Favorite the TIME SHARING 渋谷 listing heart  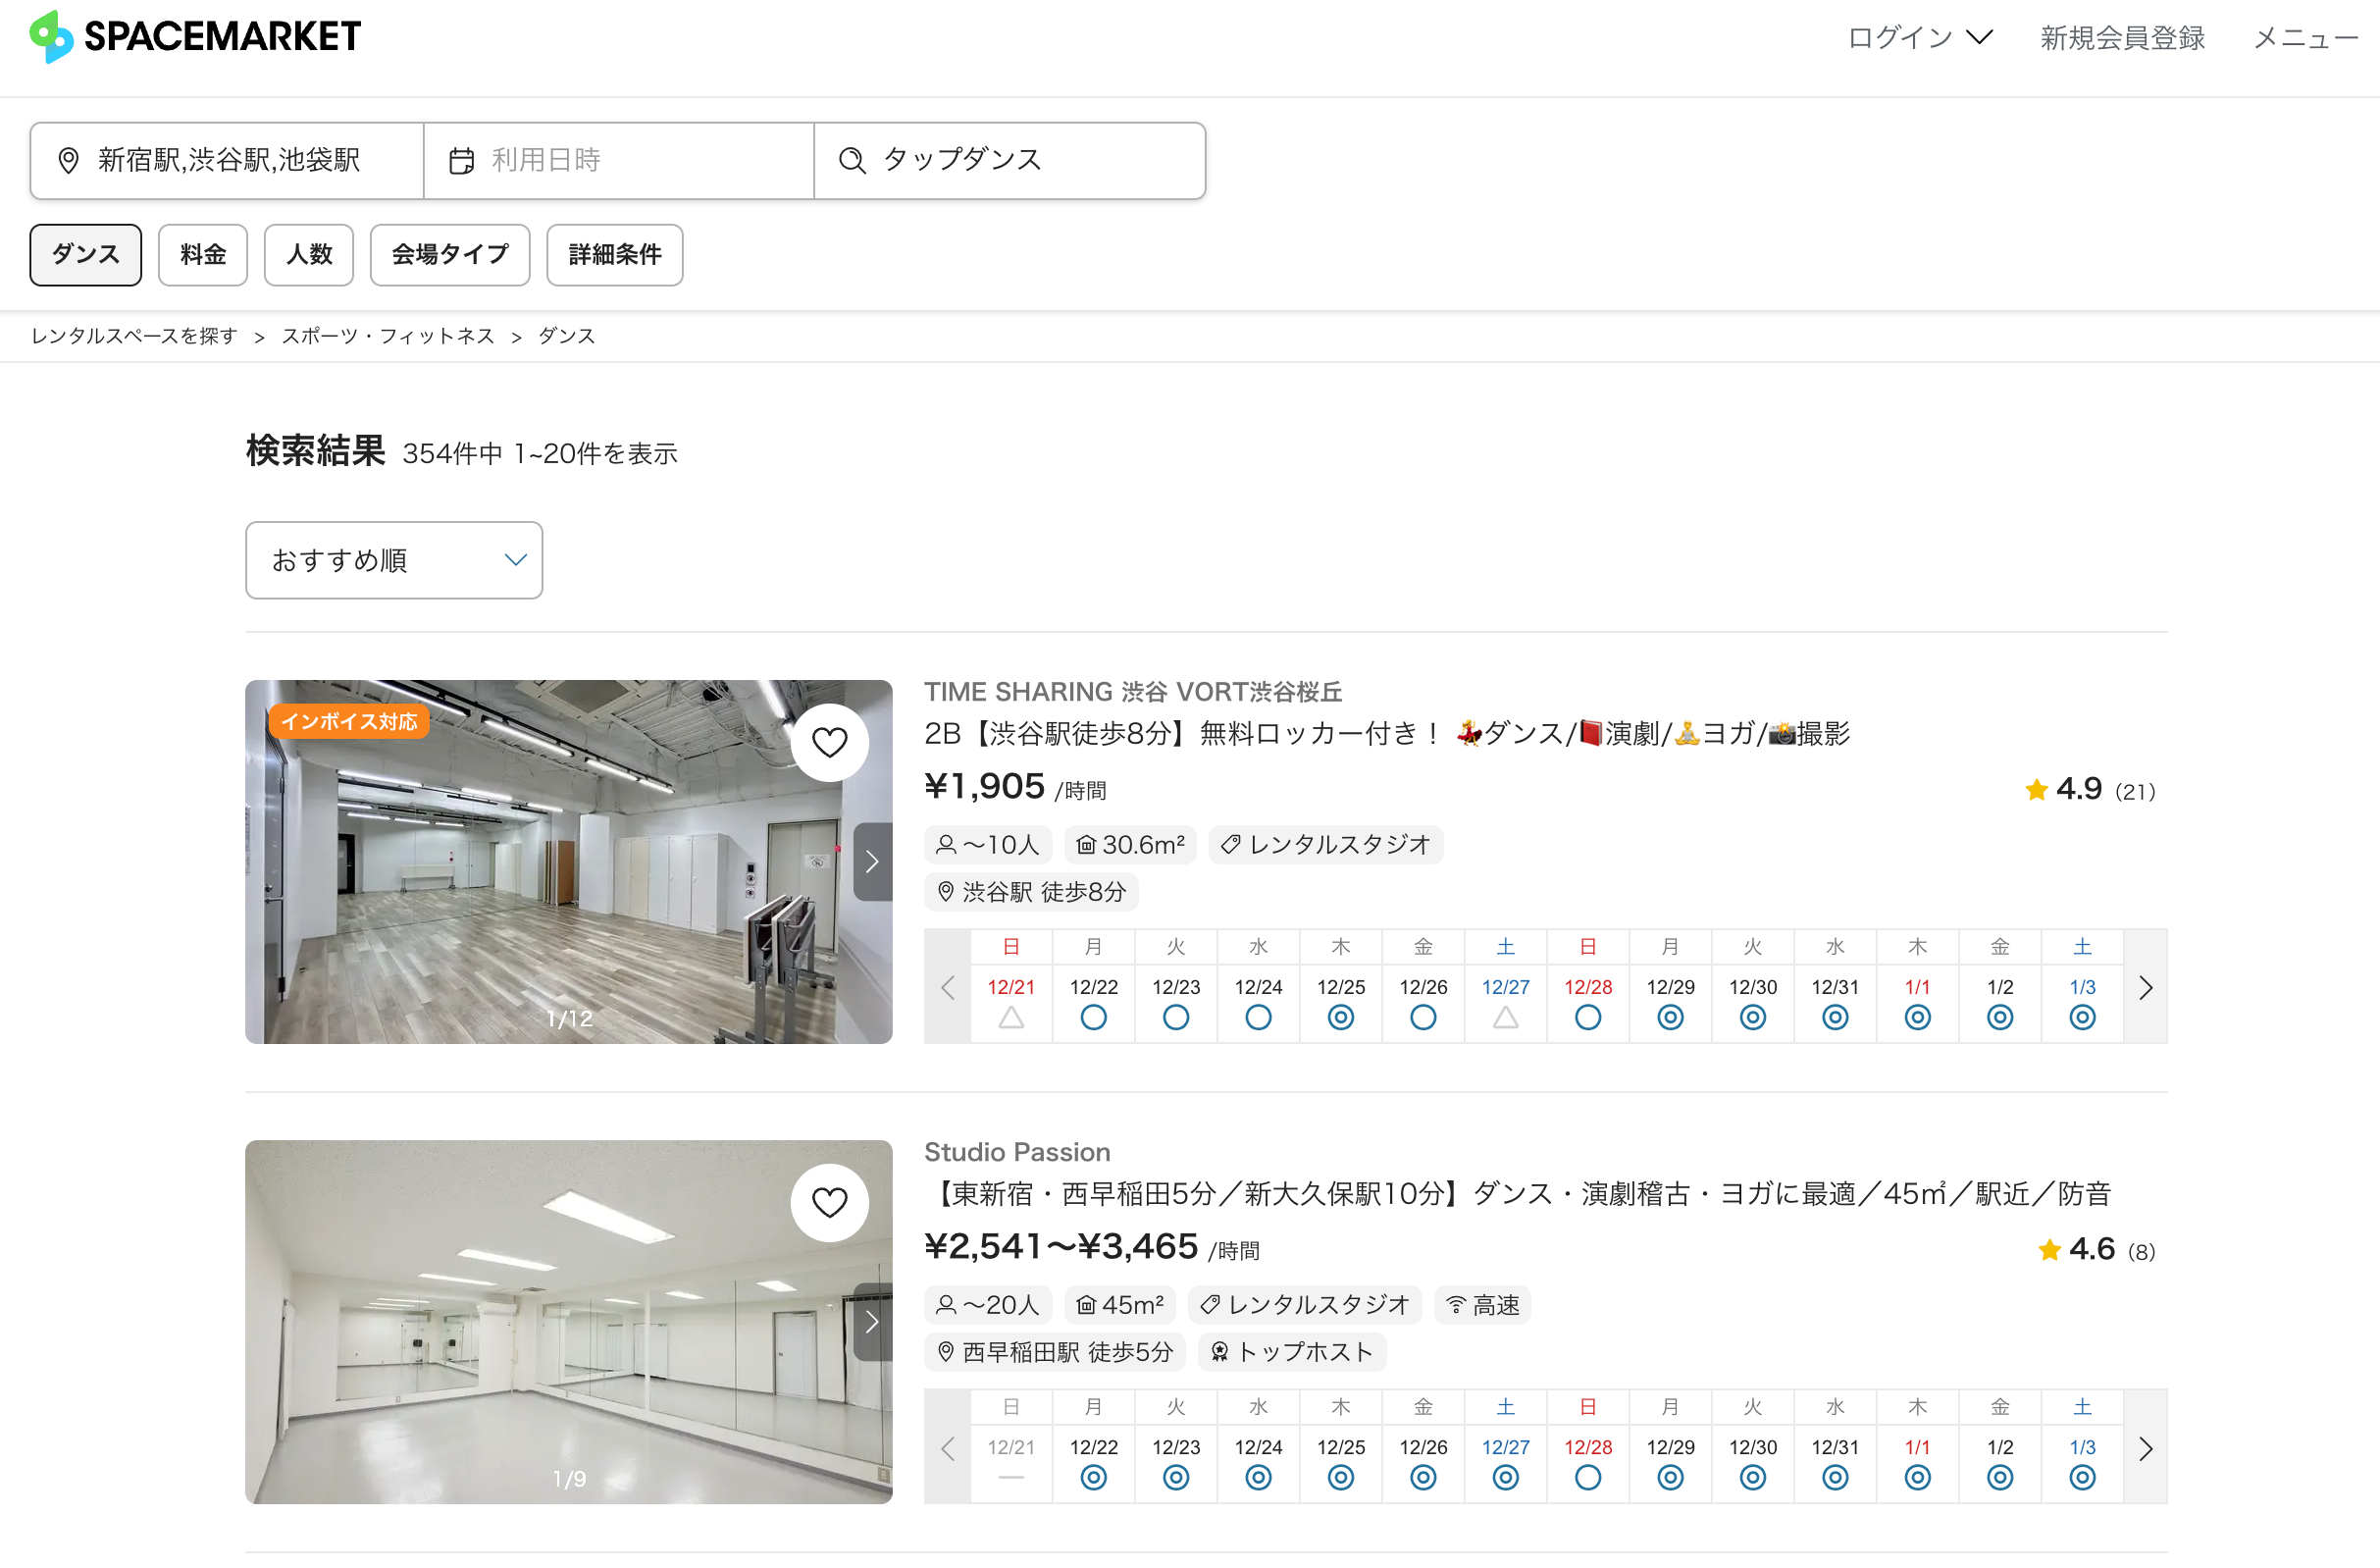829,742
